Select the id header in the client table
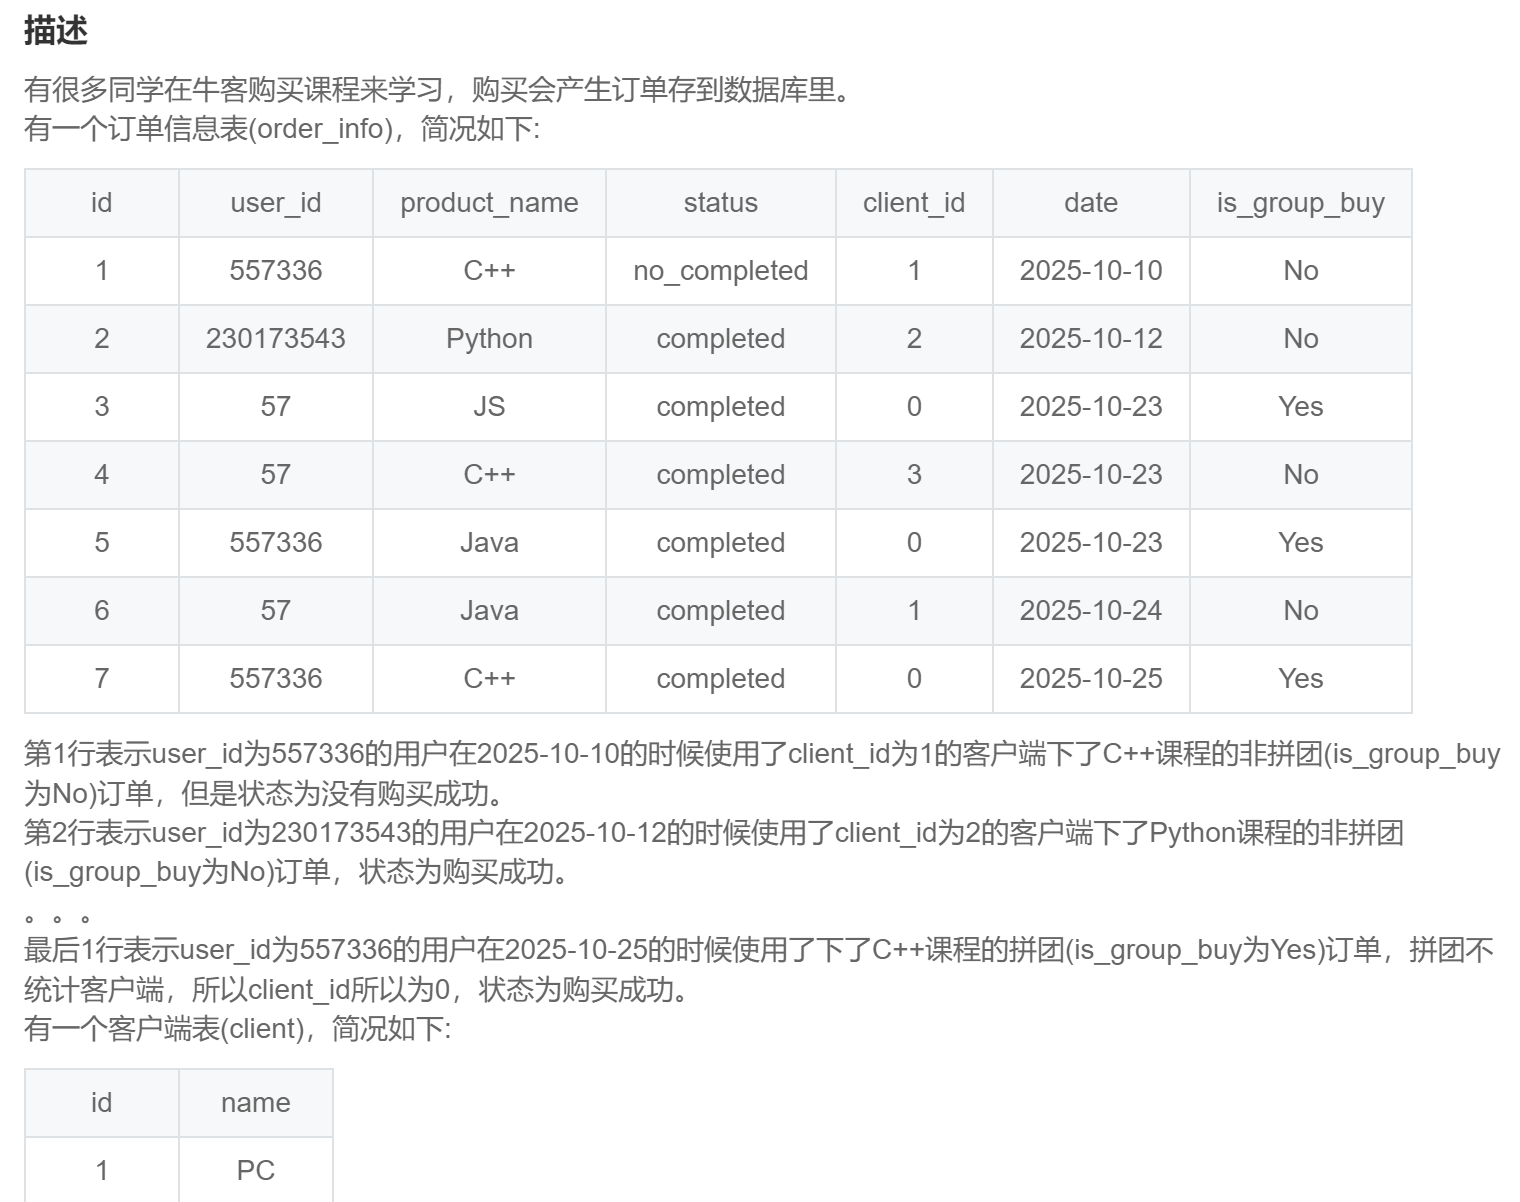Screen dimensions: 1520x1202 (x=101, y=1103)
